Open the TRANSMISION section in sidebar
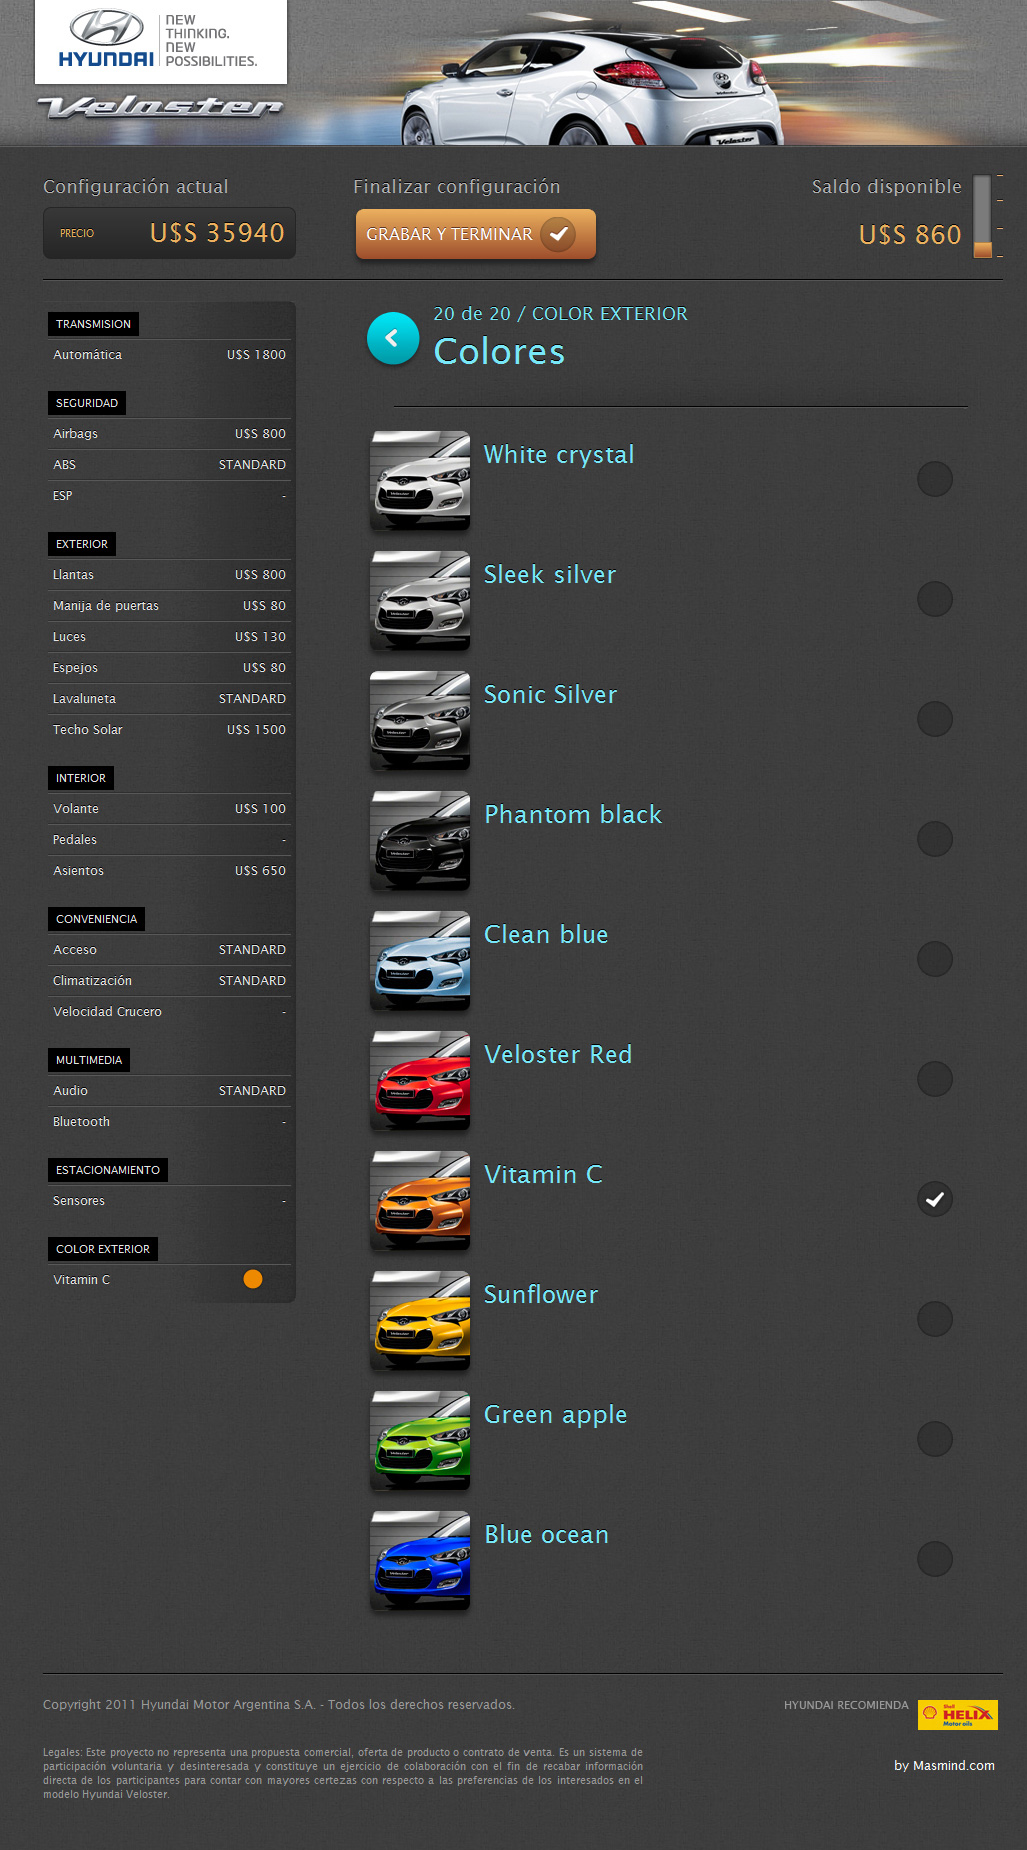Screen dimensions: 1027x1850 point(93,324)
